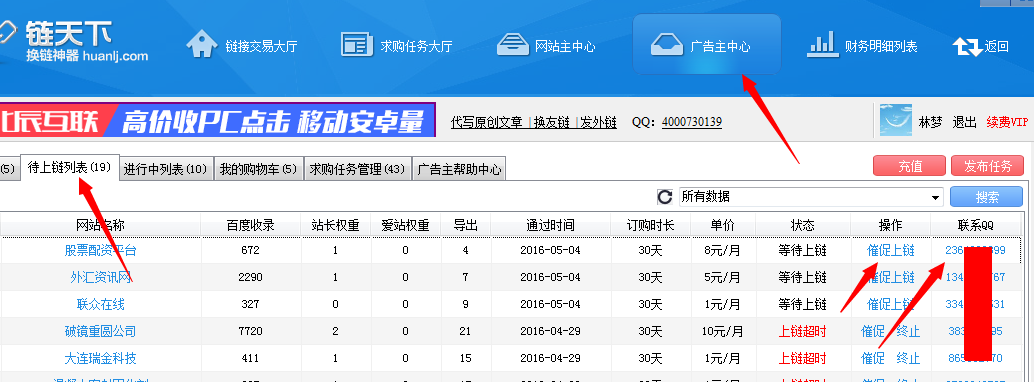This screenshot has width=1034, height=382.
Task: Open 破镜重圆公司 site link
Action: click(100, 331)
